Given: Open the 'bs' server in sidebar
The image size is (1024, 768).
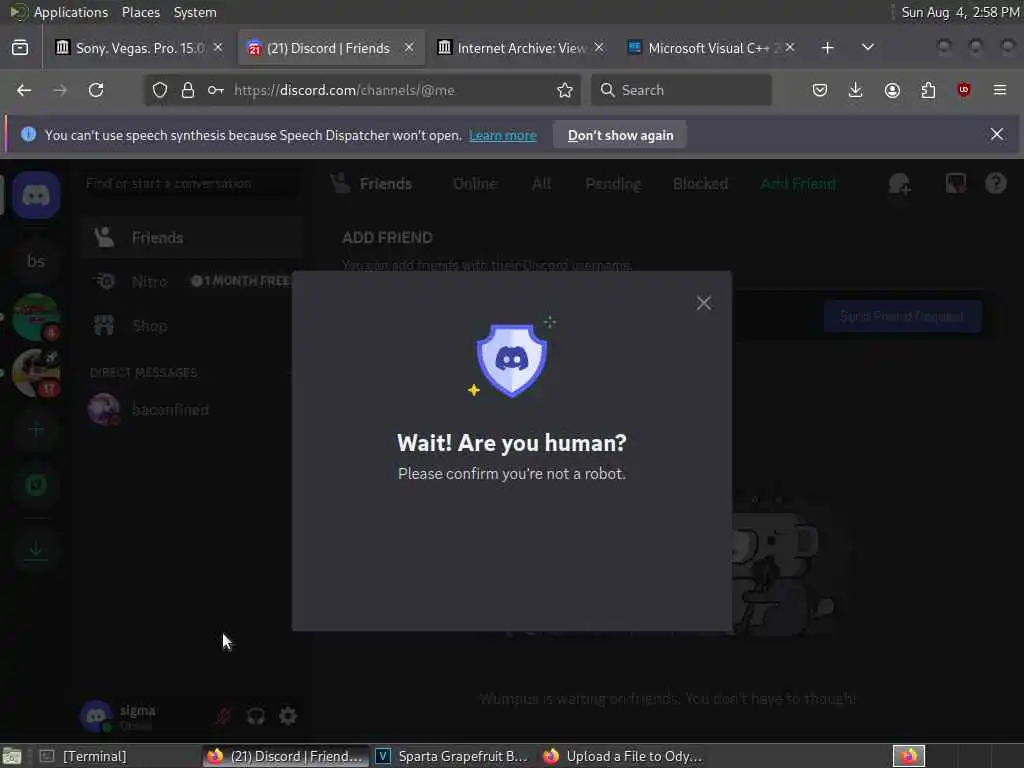Looking at the screenshot, I should coord(36,261).
